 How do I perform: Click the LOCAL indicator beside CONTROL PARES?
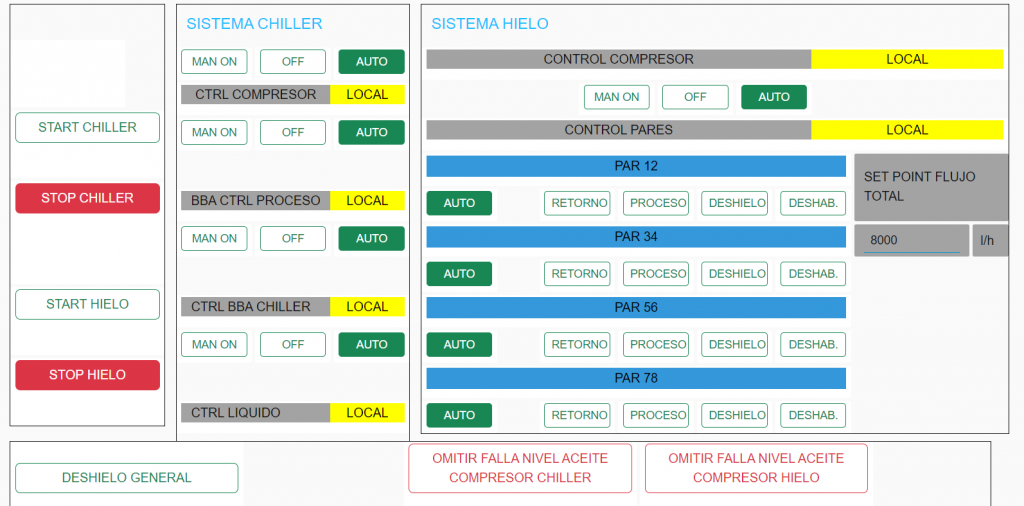click(x=906, y=130)
